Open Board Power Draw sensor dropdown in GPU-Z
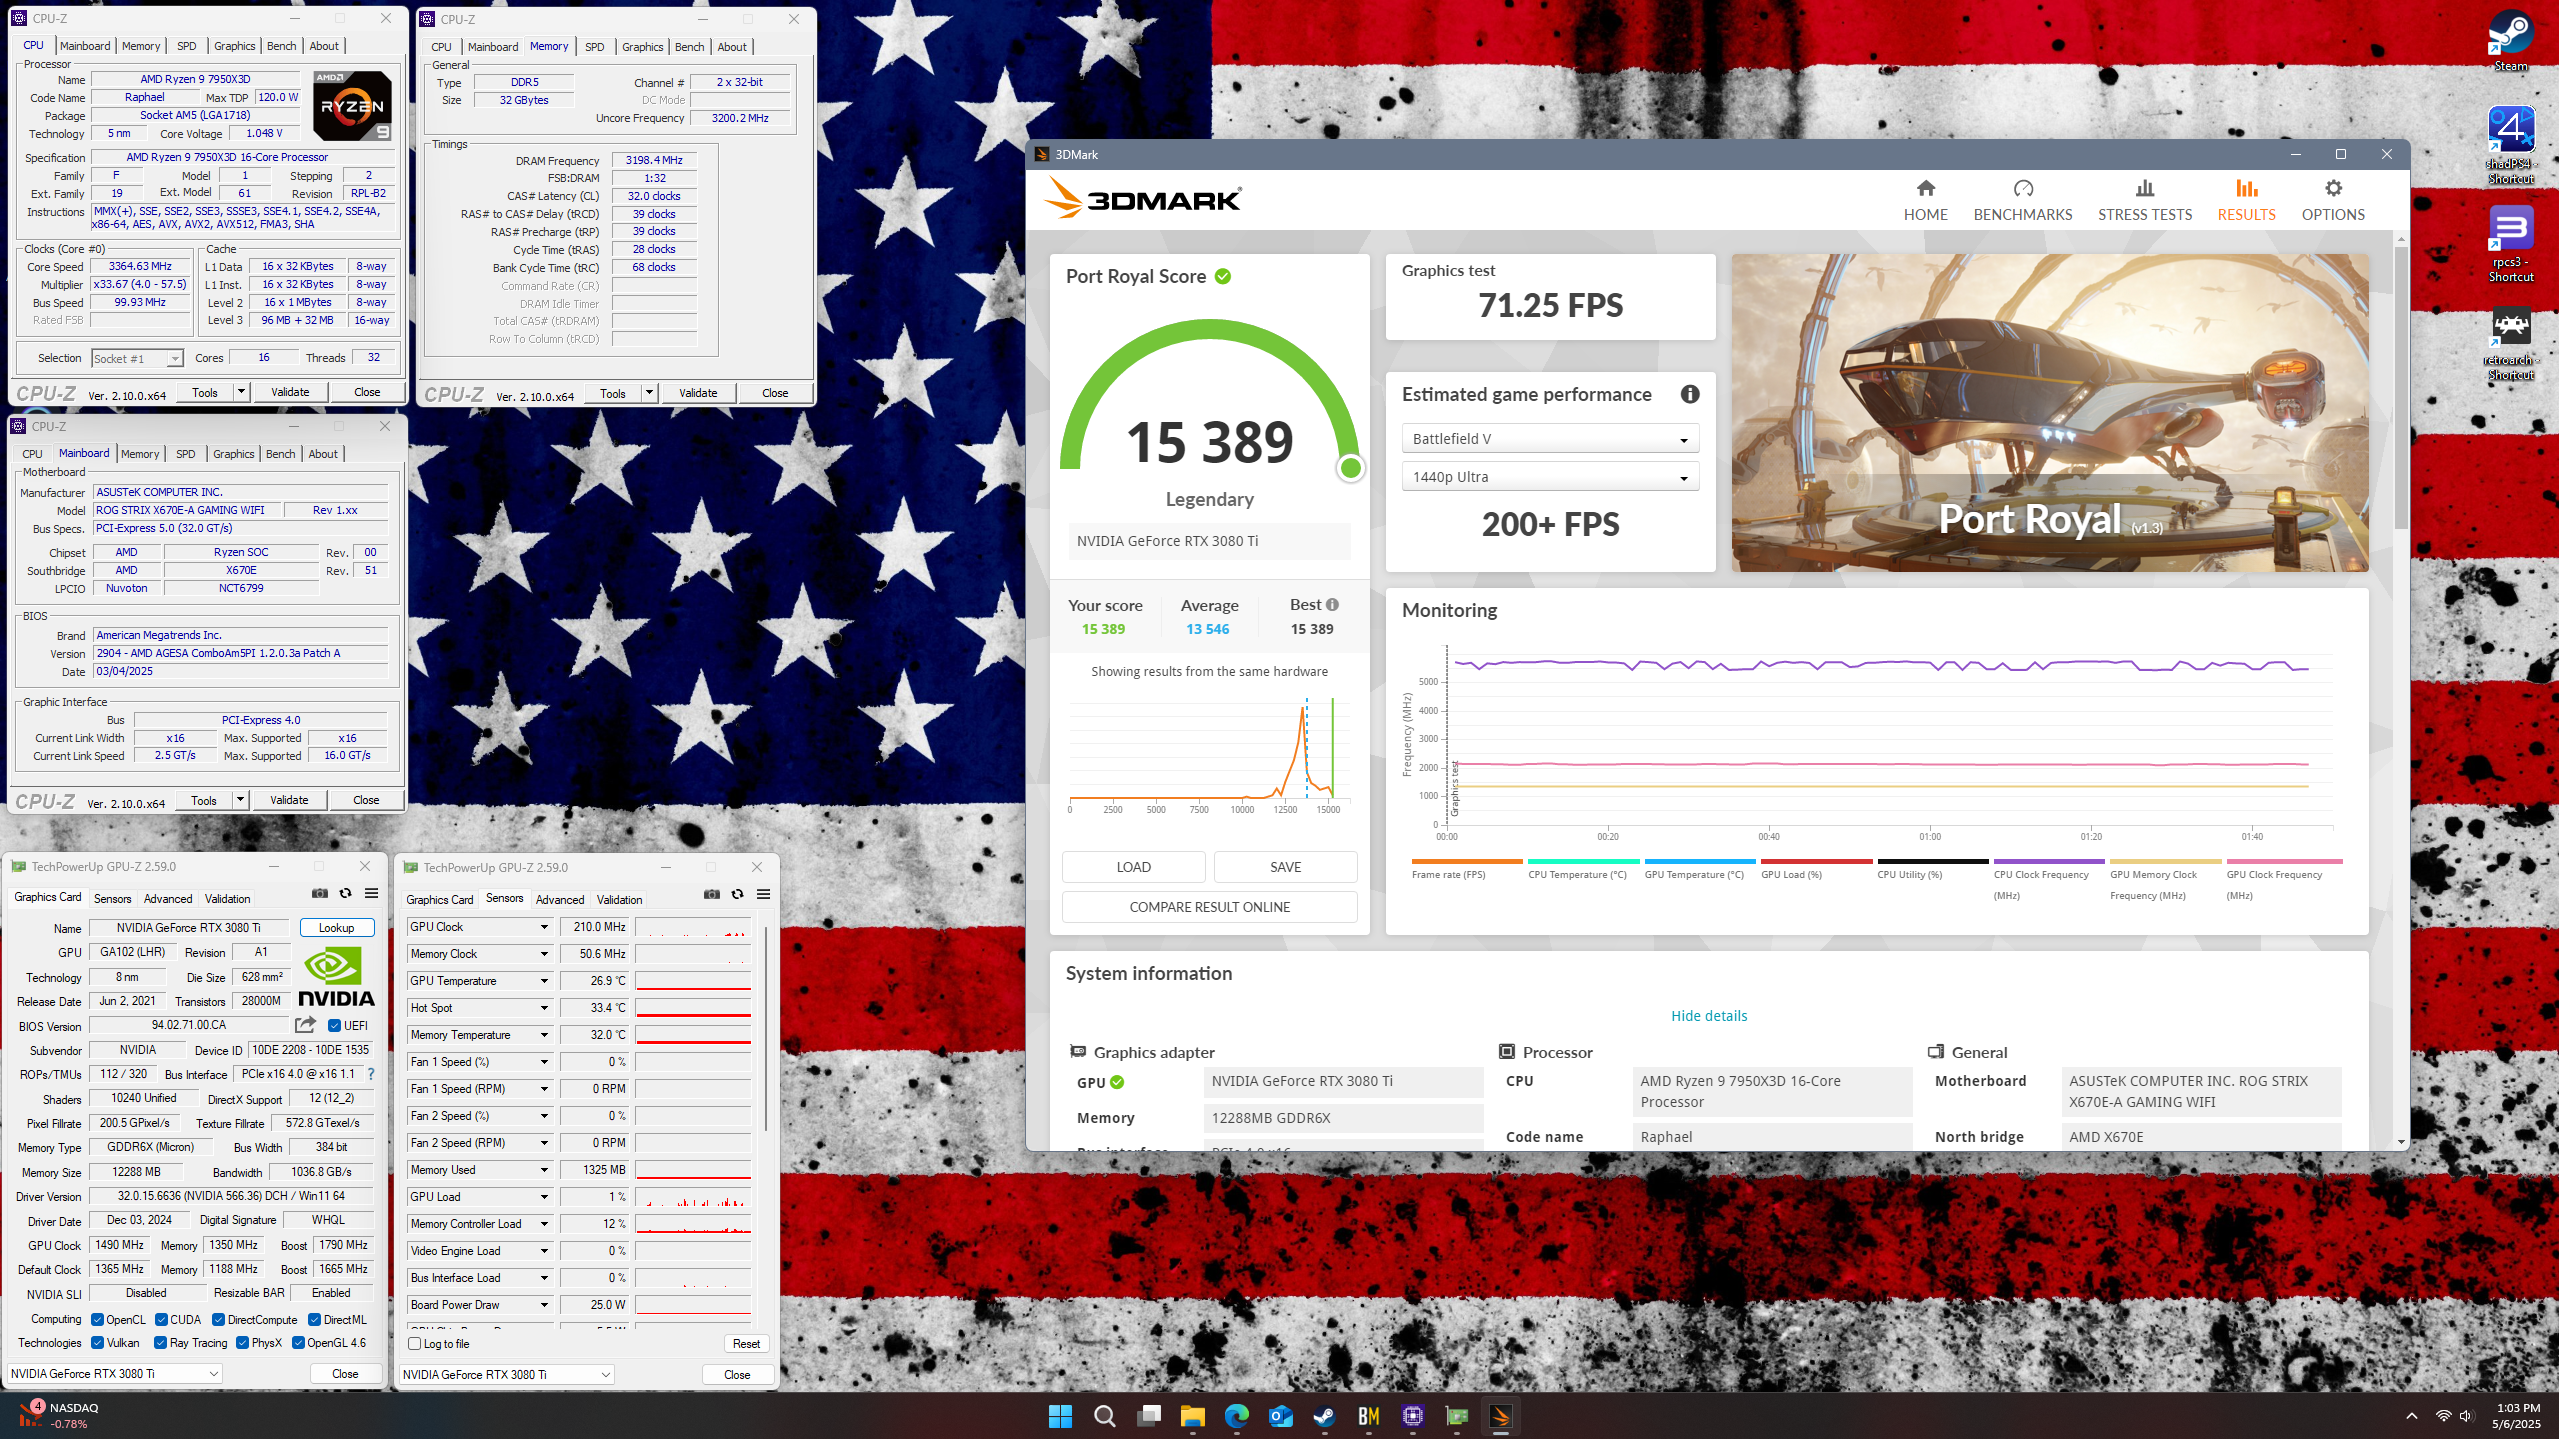The width and height of the screenshot is (2559, 1439). pos(544,1305)
